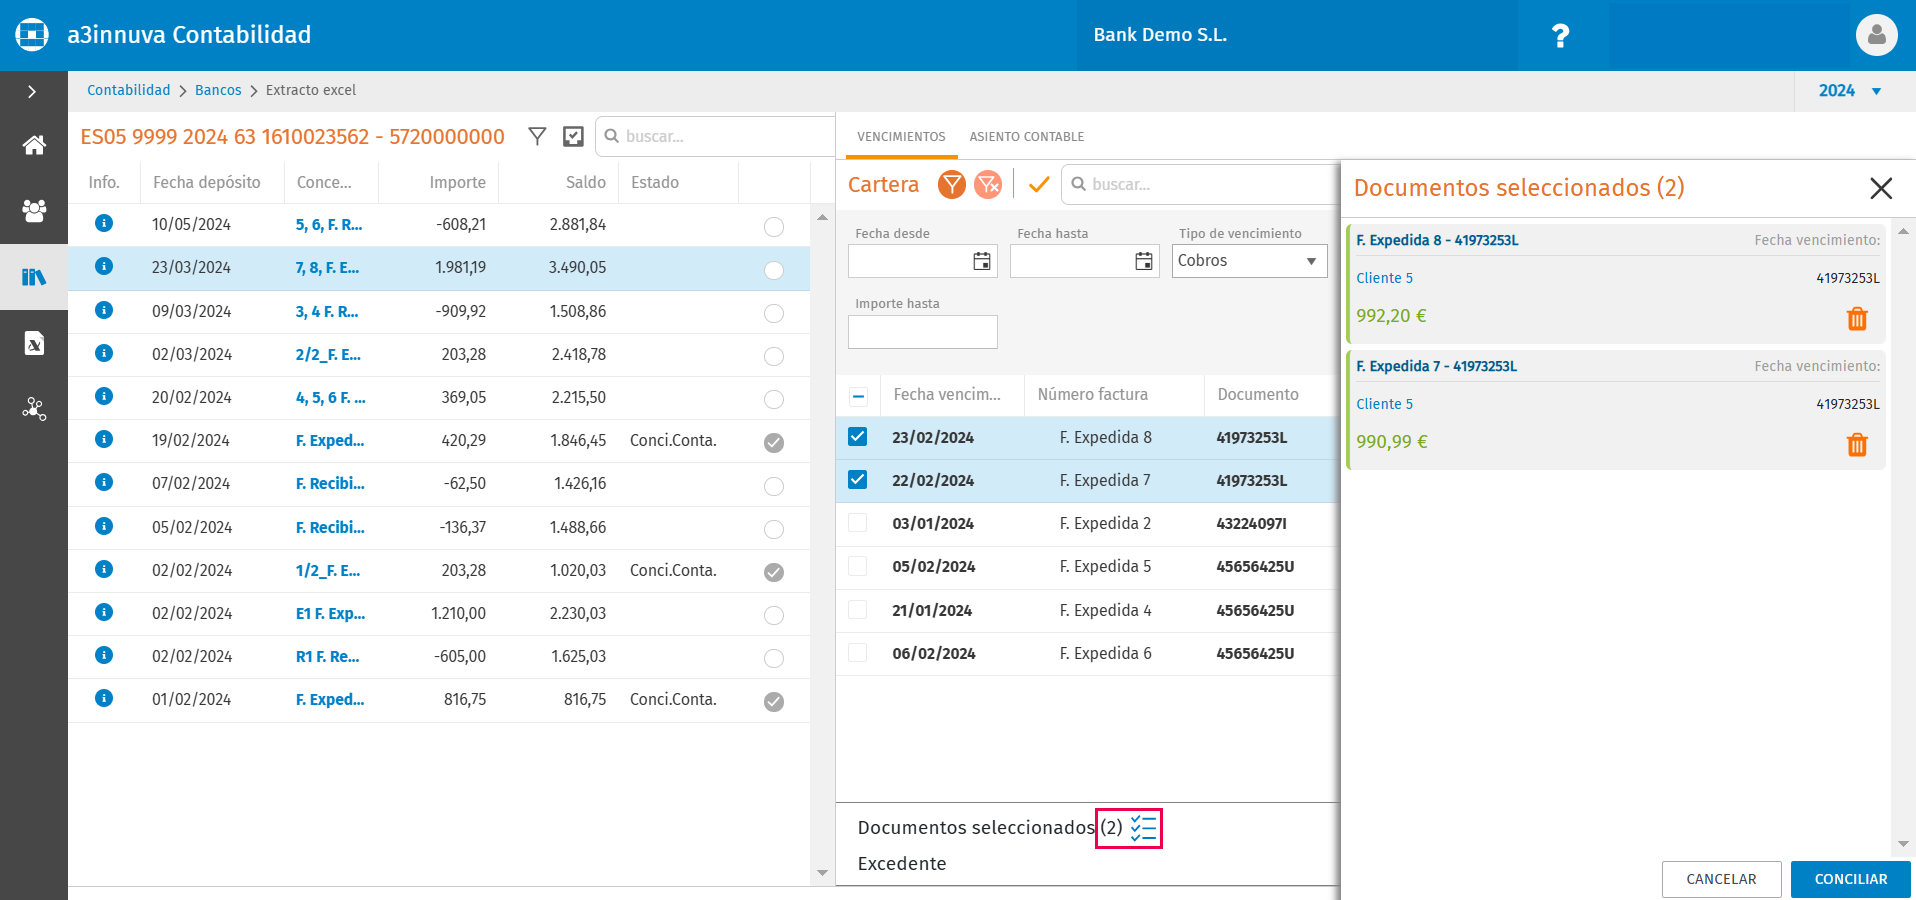Screen dimensions: 1916x900
Task: Click the Cancelar button
Action: coord(1721,879)
